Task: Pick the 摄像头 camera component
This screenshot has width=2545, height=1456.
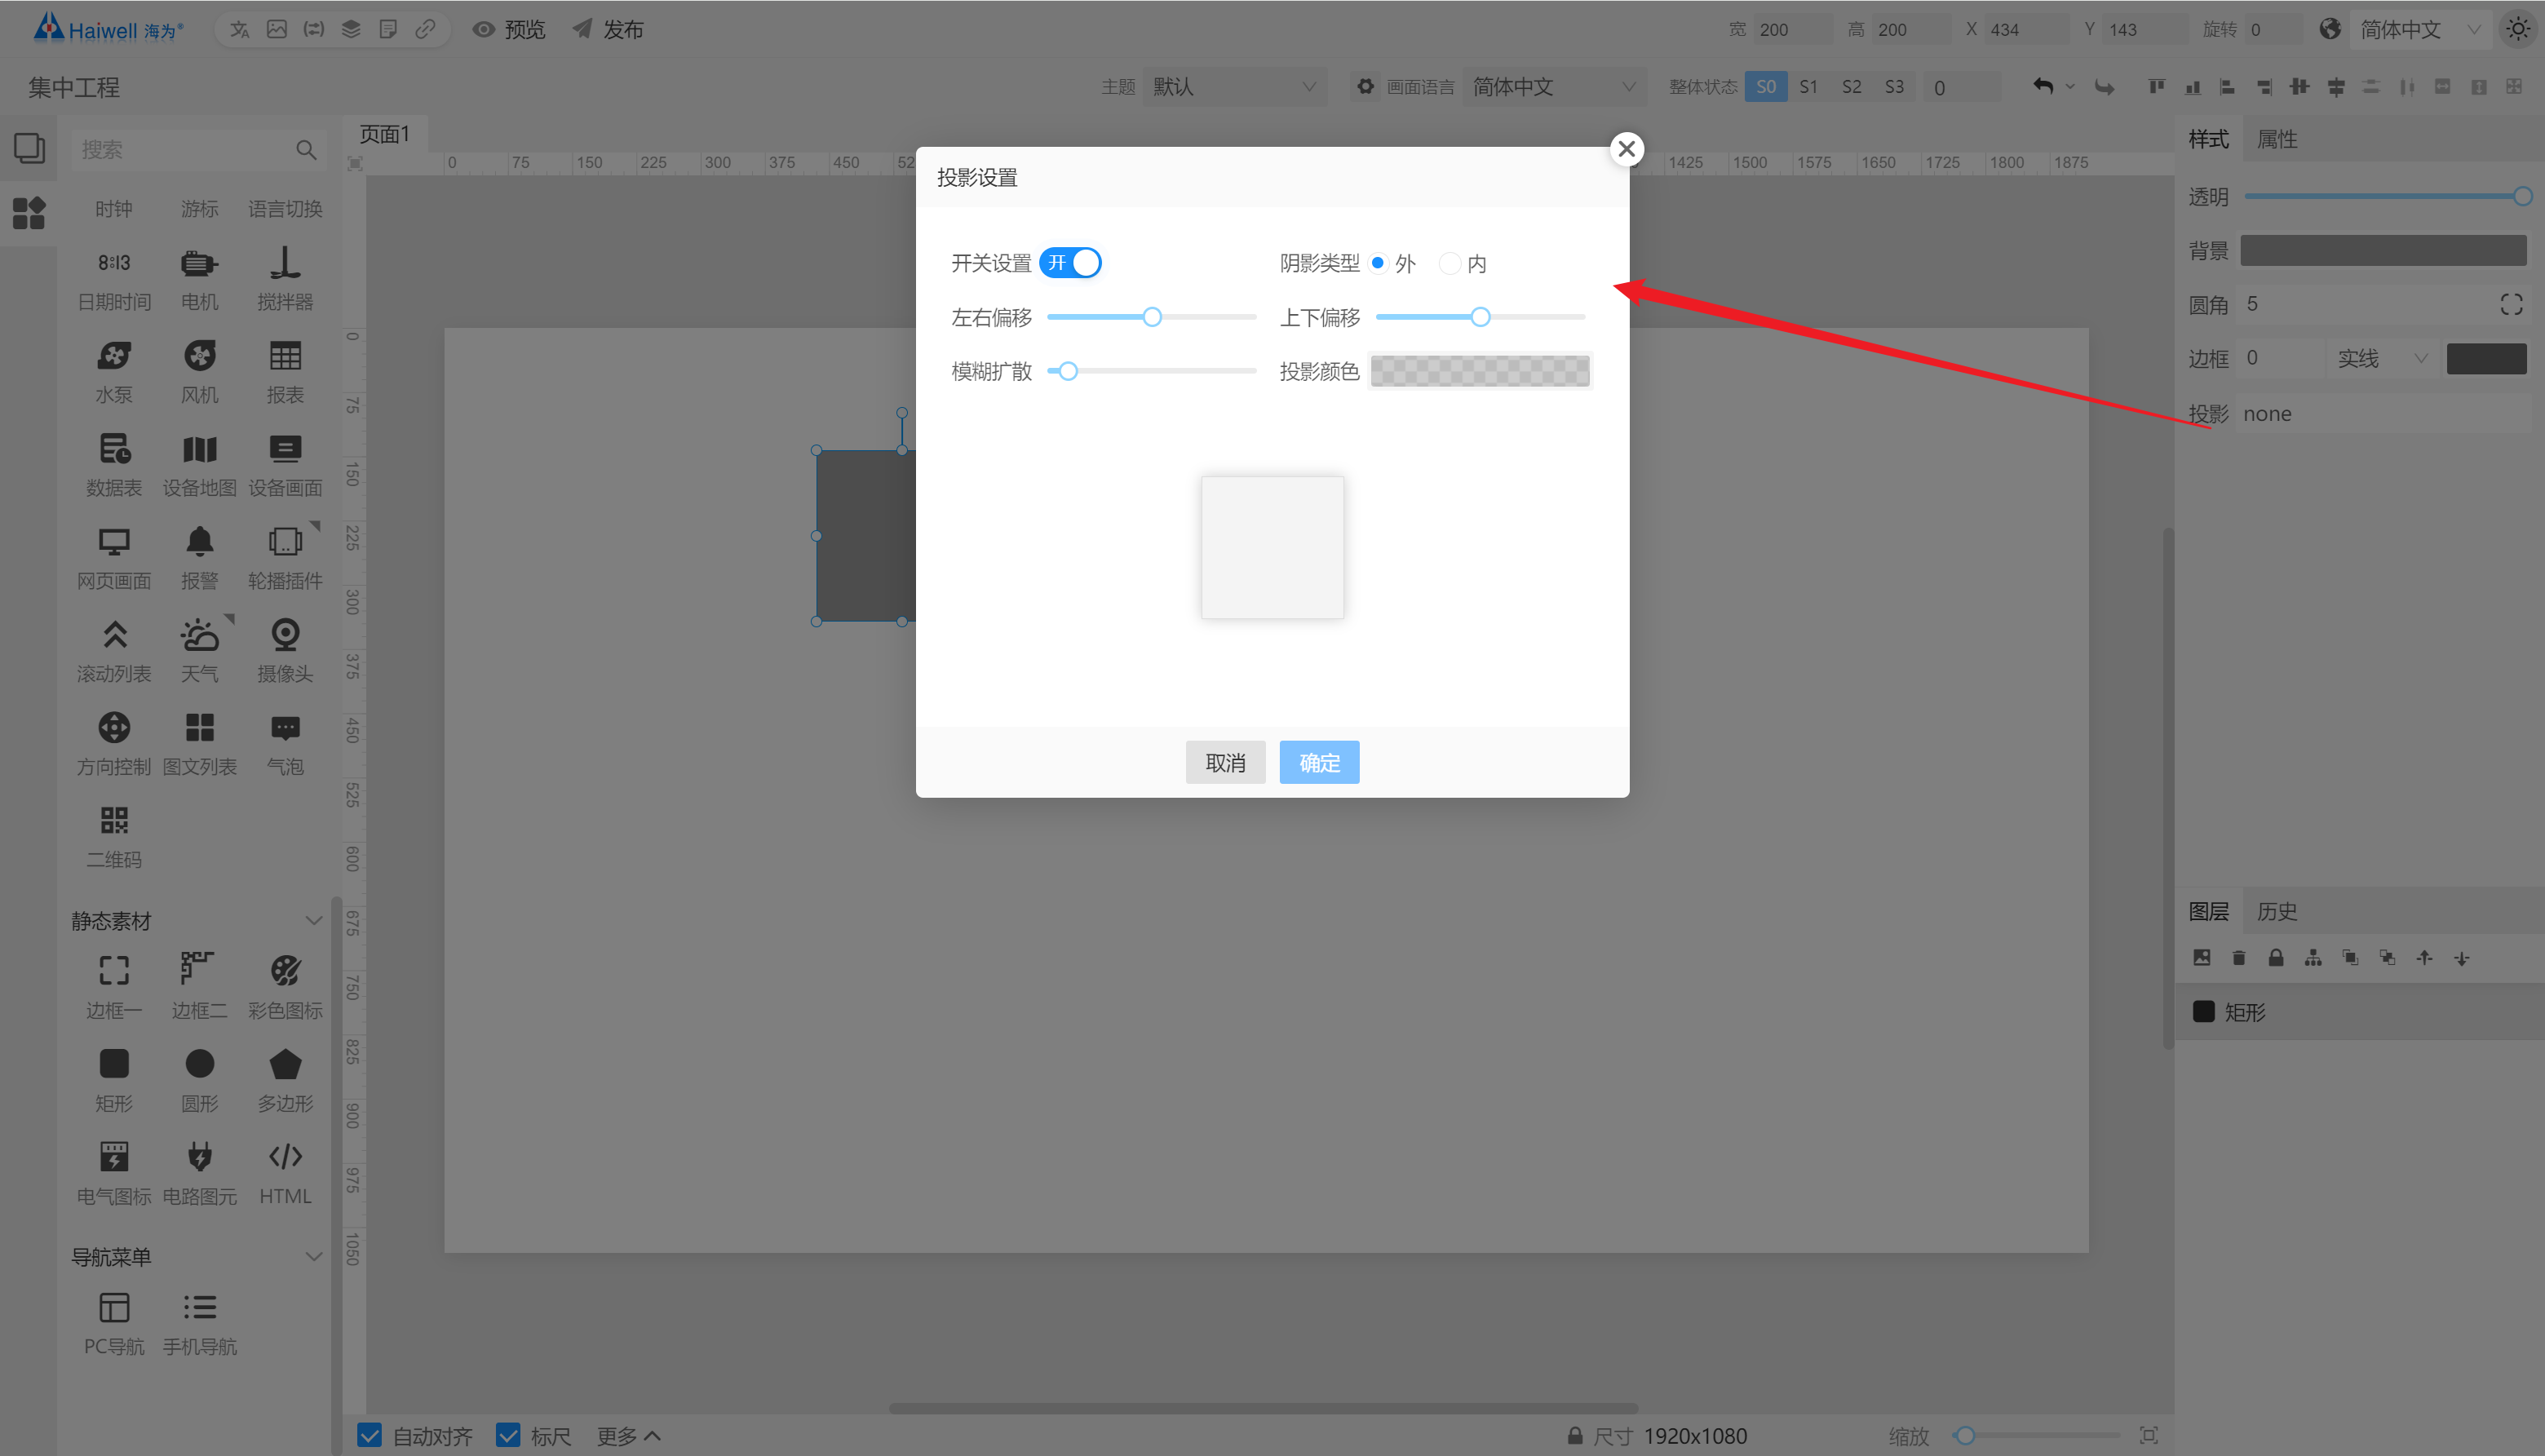Action: pos(285,635)
